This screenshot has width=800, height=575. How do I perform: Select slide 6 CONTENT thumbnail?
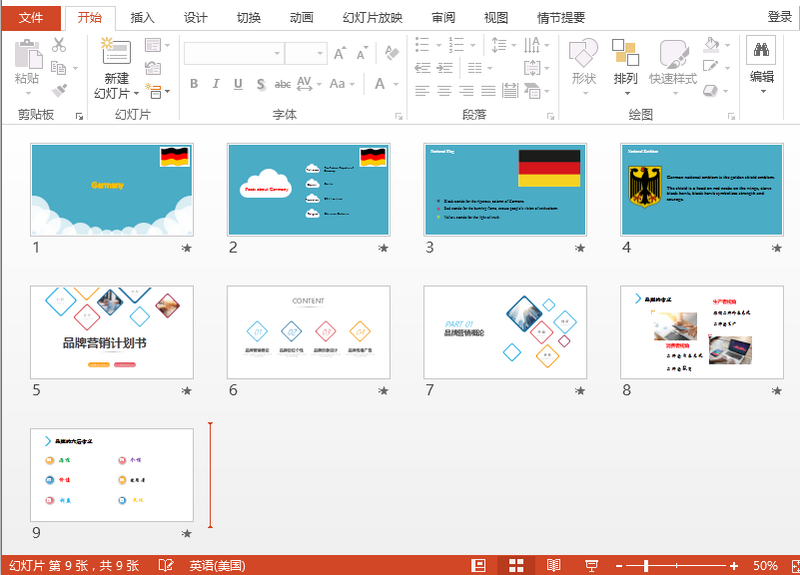[x=309, y=332]
